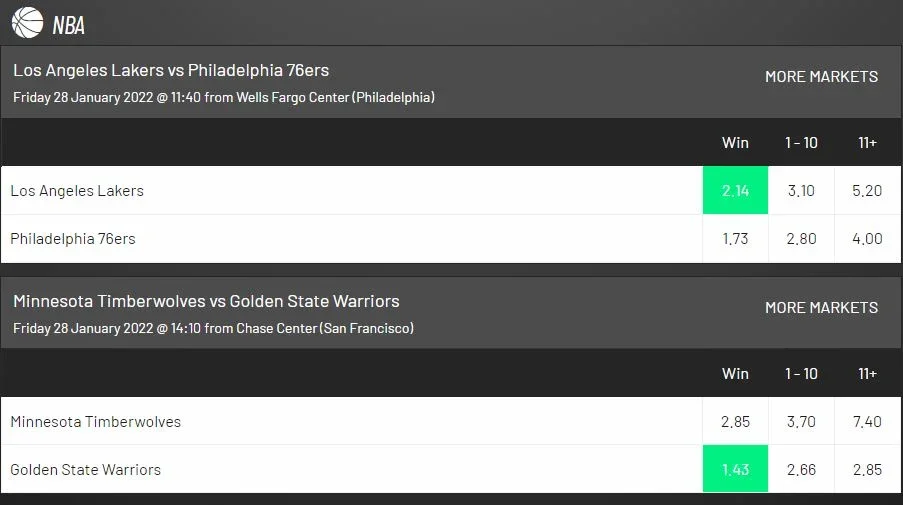Pick 76ers 11+ margin odds 4.00

(x=867, y=238)
